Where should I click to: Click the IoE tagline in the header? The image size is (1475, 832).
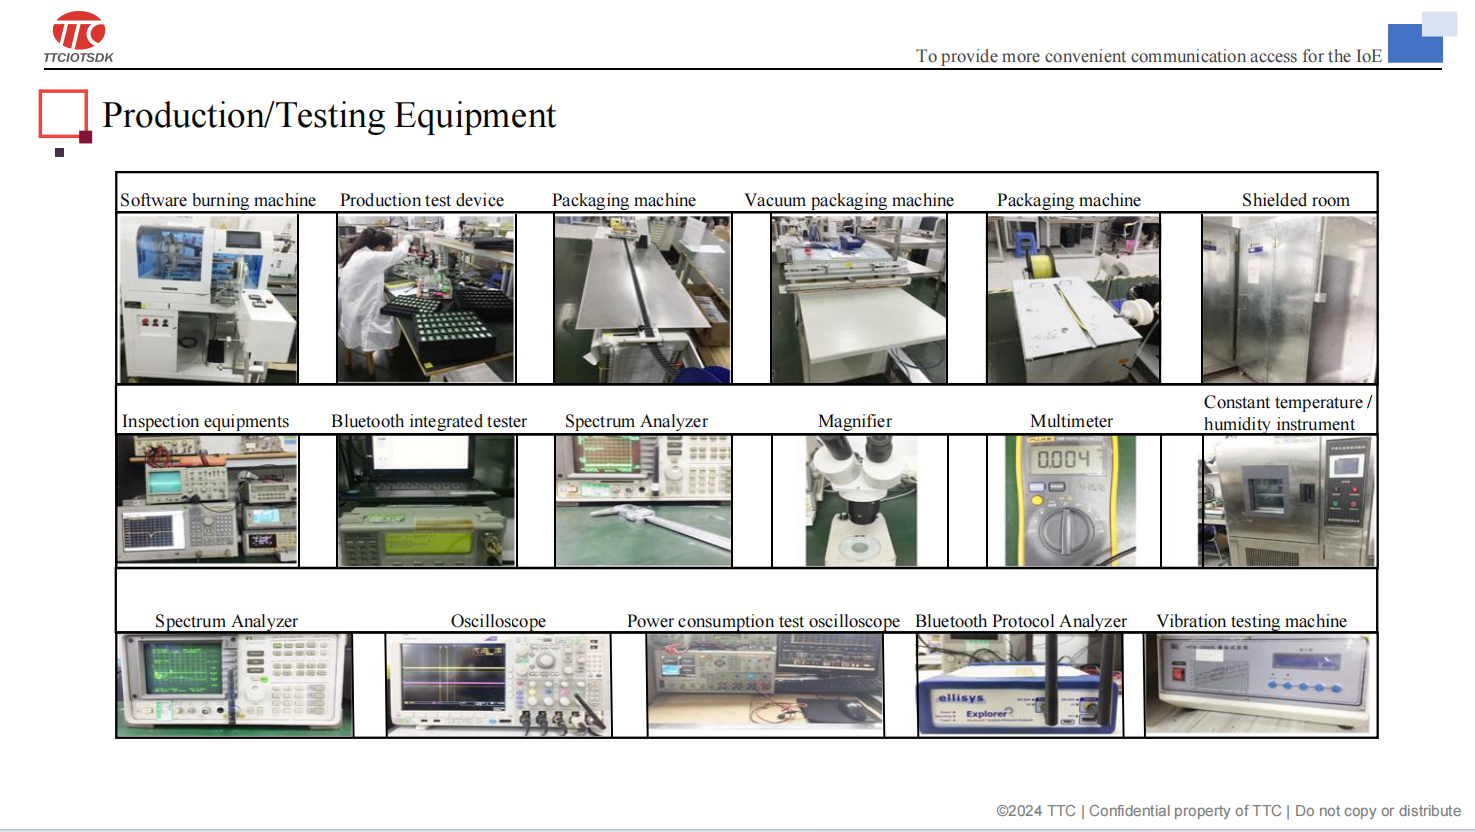point(1148,56)
